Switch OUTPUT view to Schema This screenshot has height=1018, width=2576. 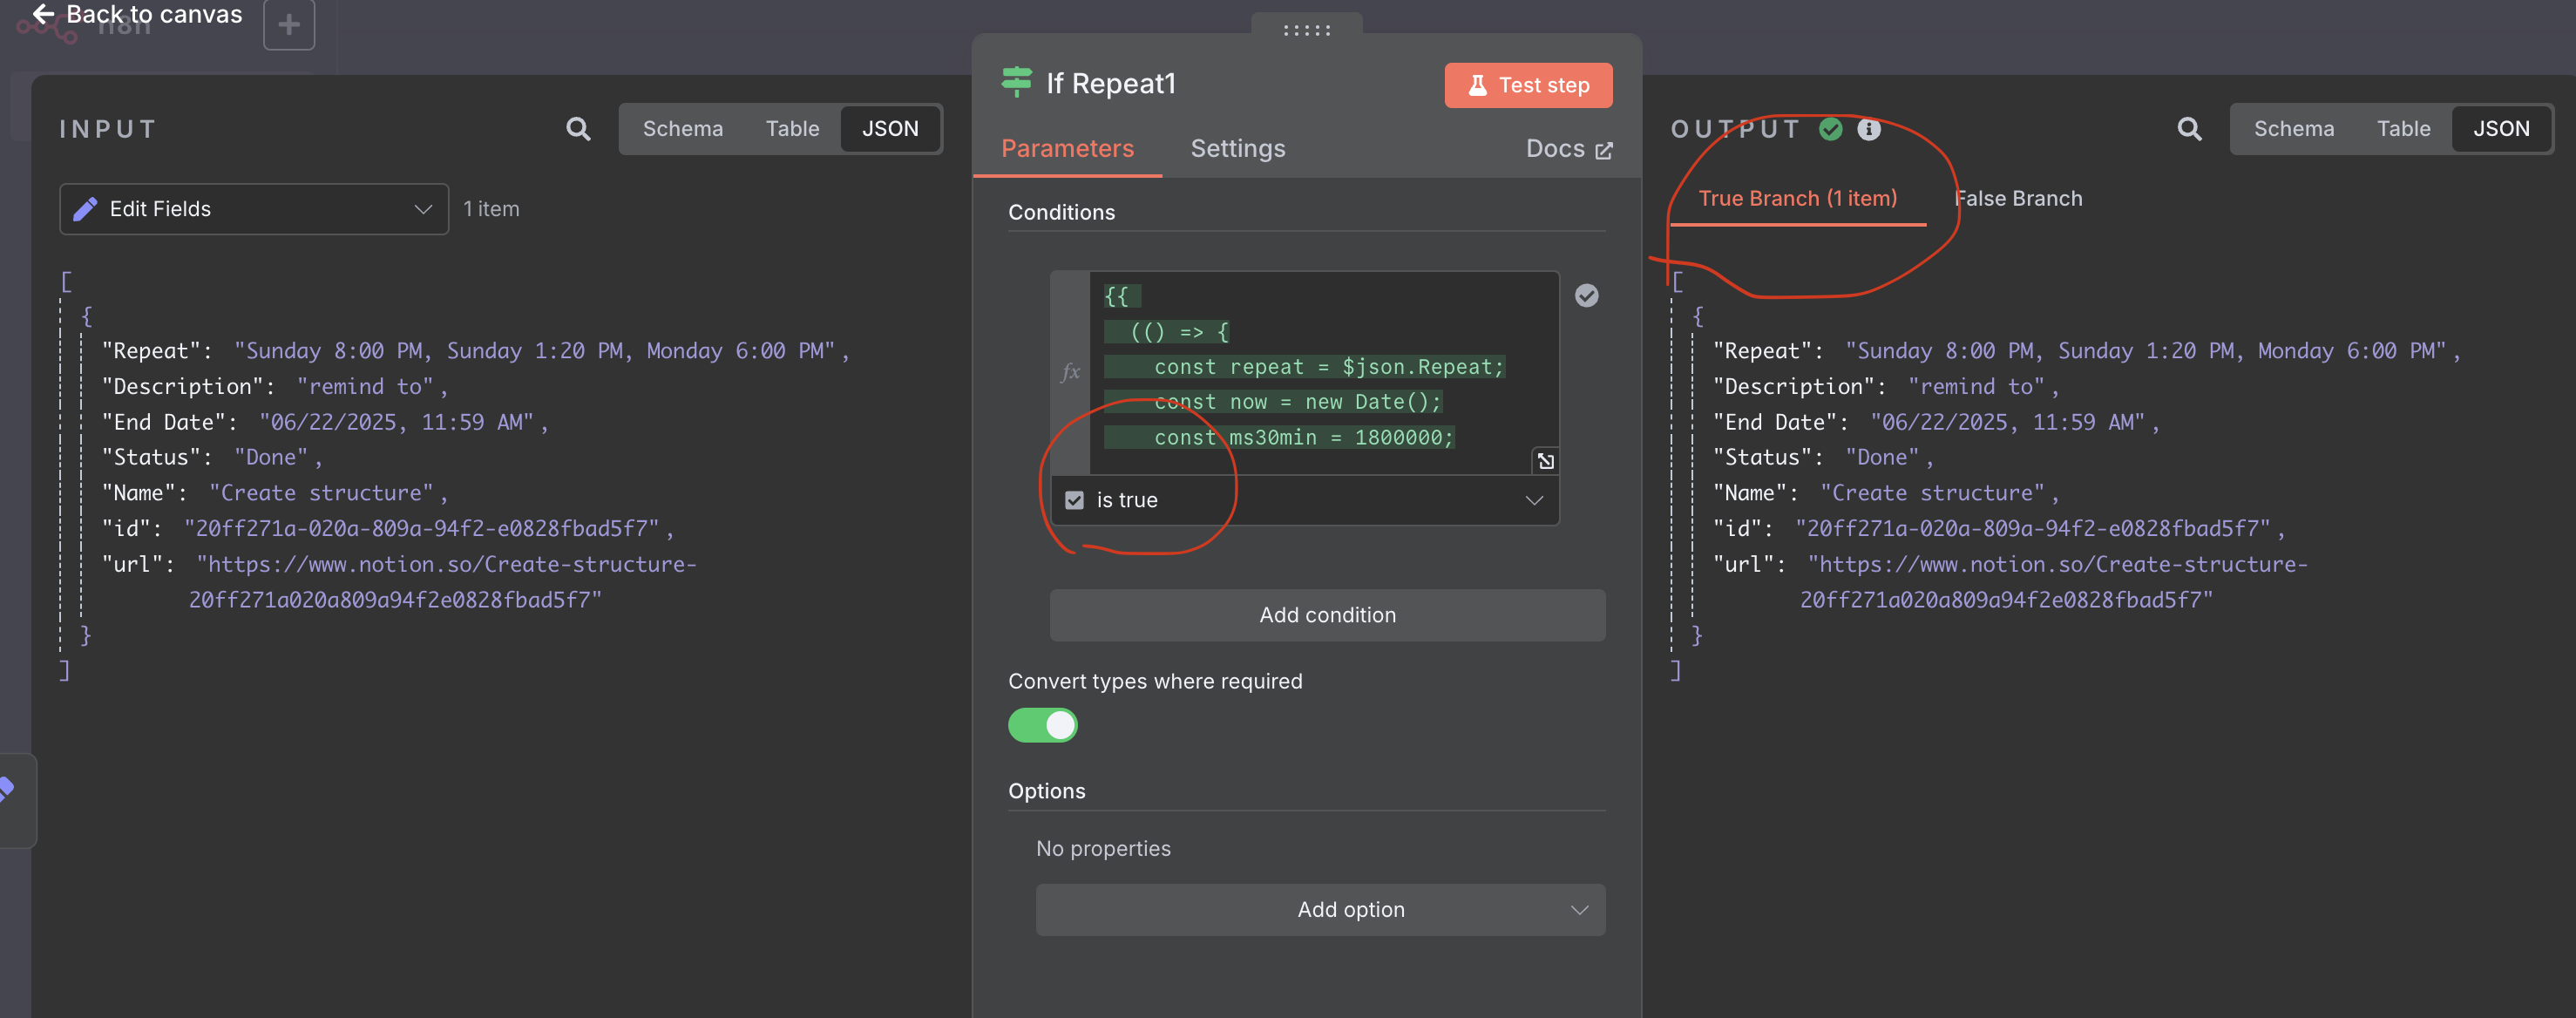coord(2293,129)
